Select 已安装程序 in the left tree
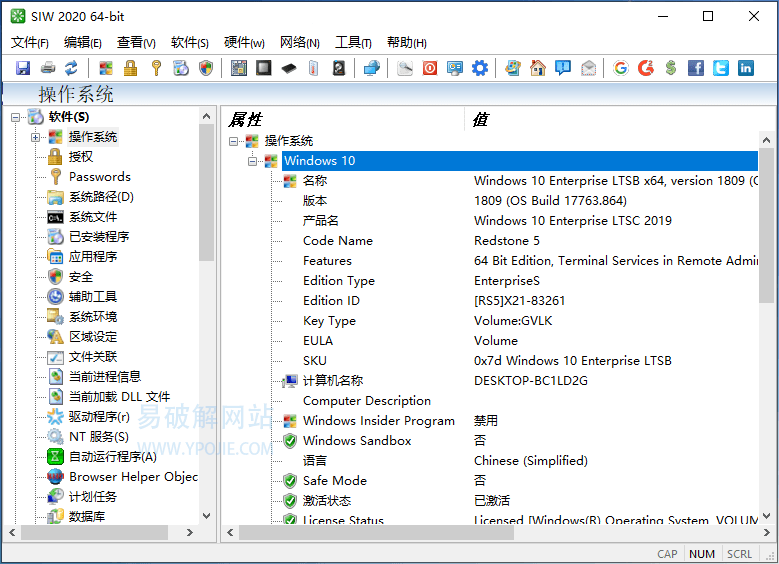Image resolution: width=779 pixels, height=564 pixels. [x=98, y=237]
